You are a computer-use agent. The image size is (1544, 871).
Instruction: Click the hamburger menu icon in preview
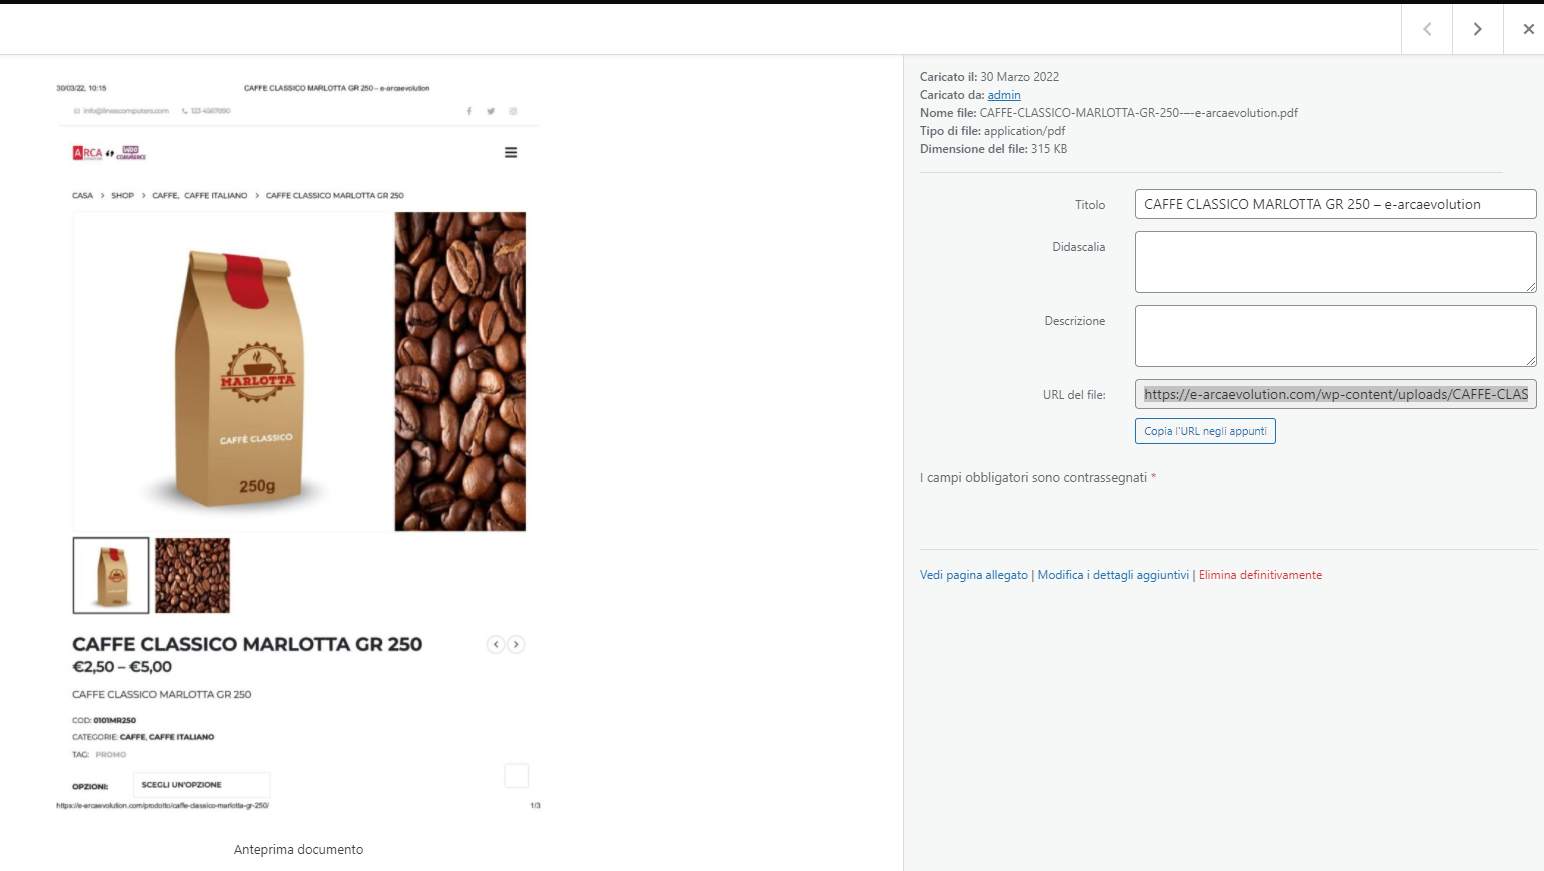511,153
